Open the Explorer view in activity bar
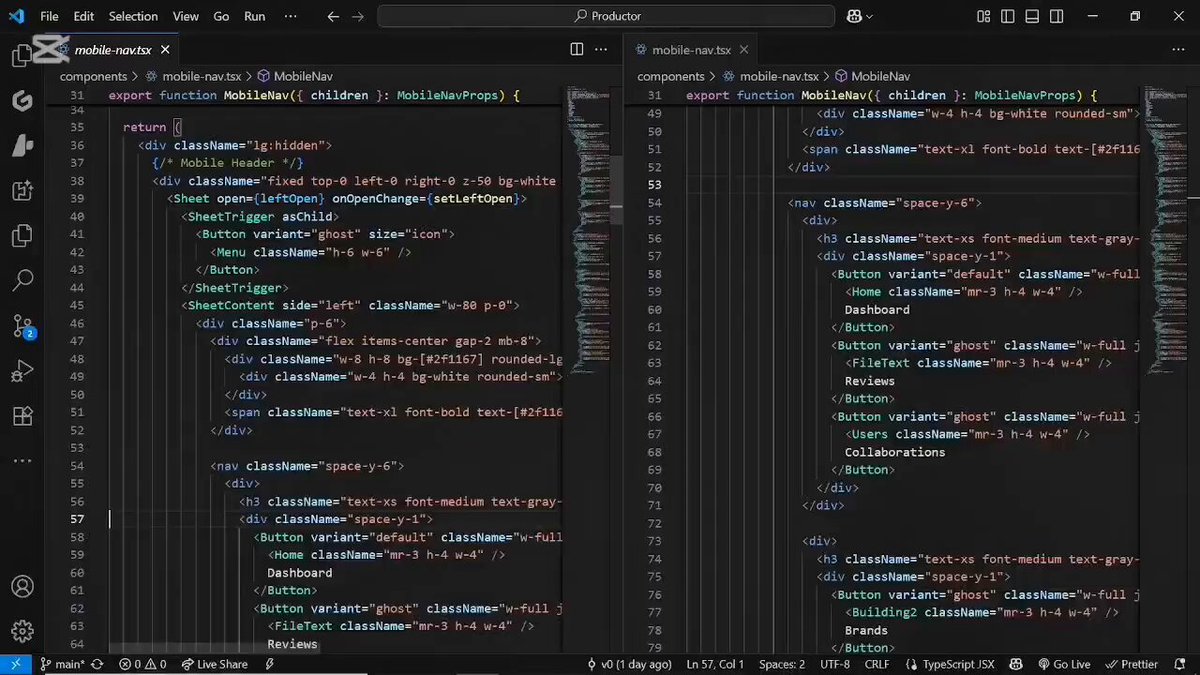This screenshot has height=675, width=1200. pyautogui.click(x=22, y=55)
